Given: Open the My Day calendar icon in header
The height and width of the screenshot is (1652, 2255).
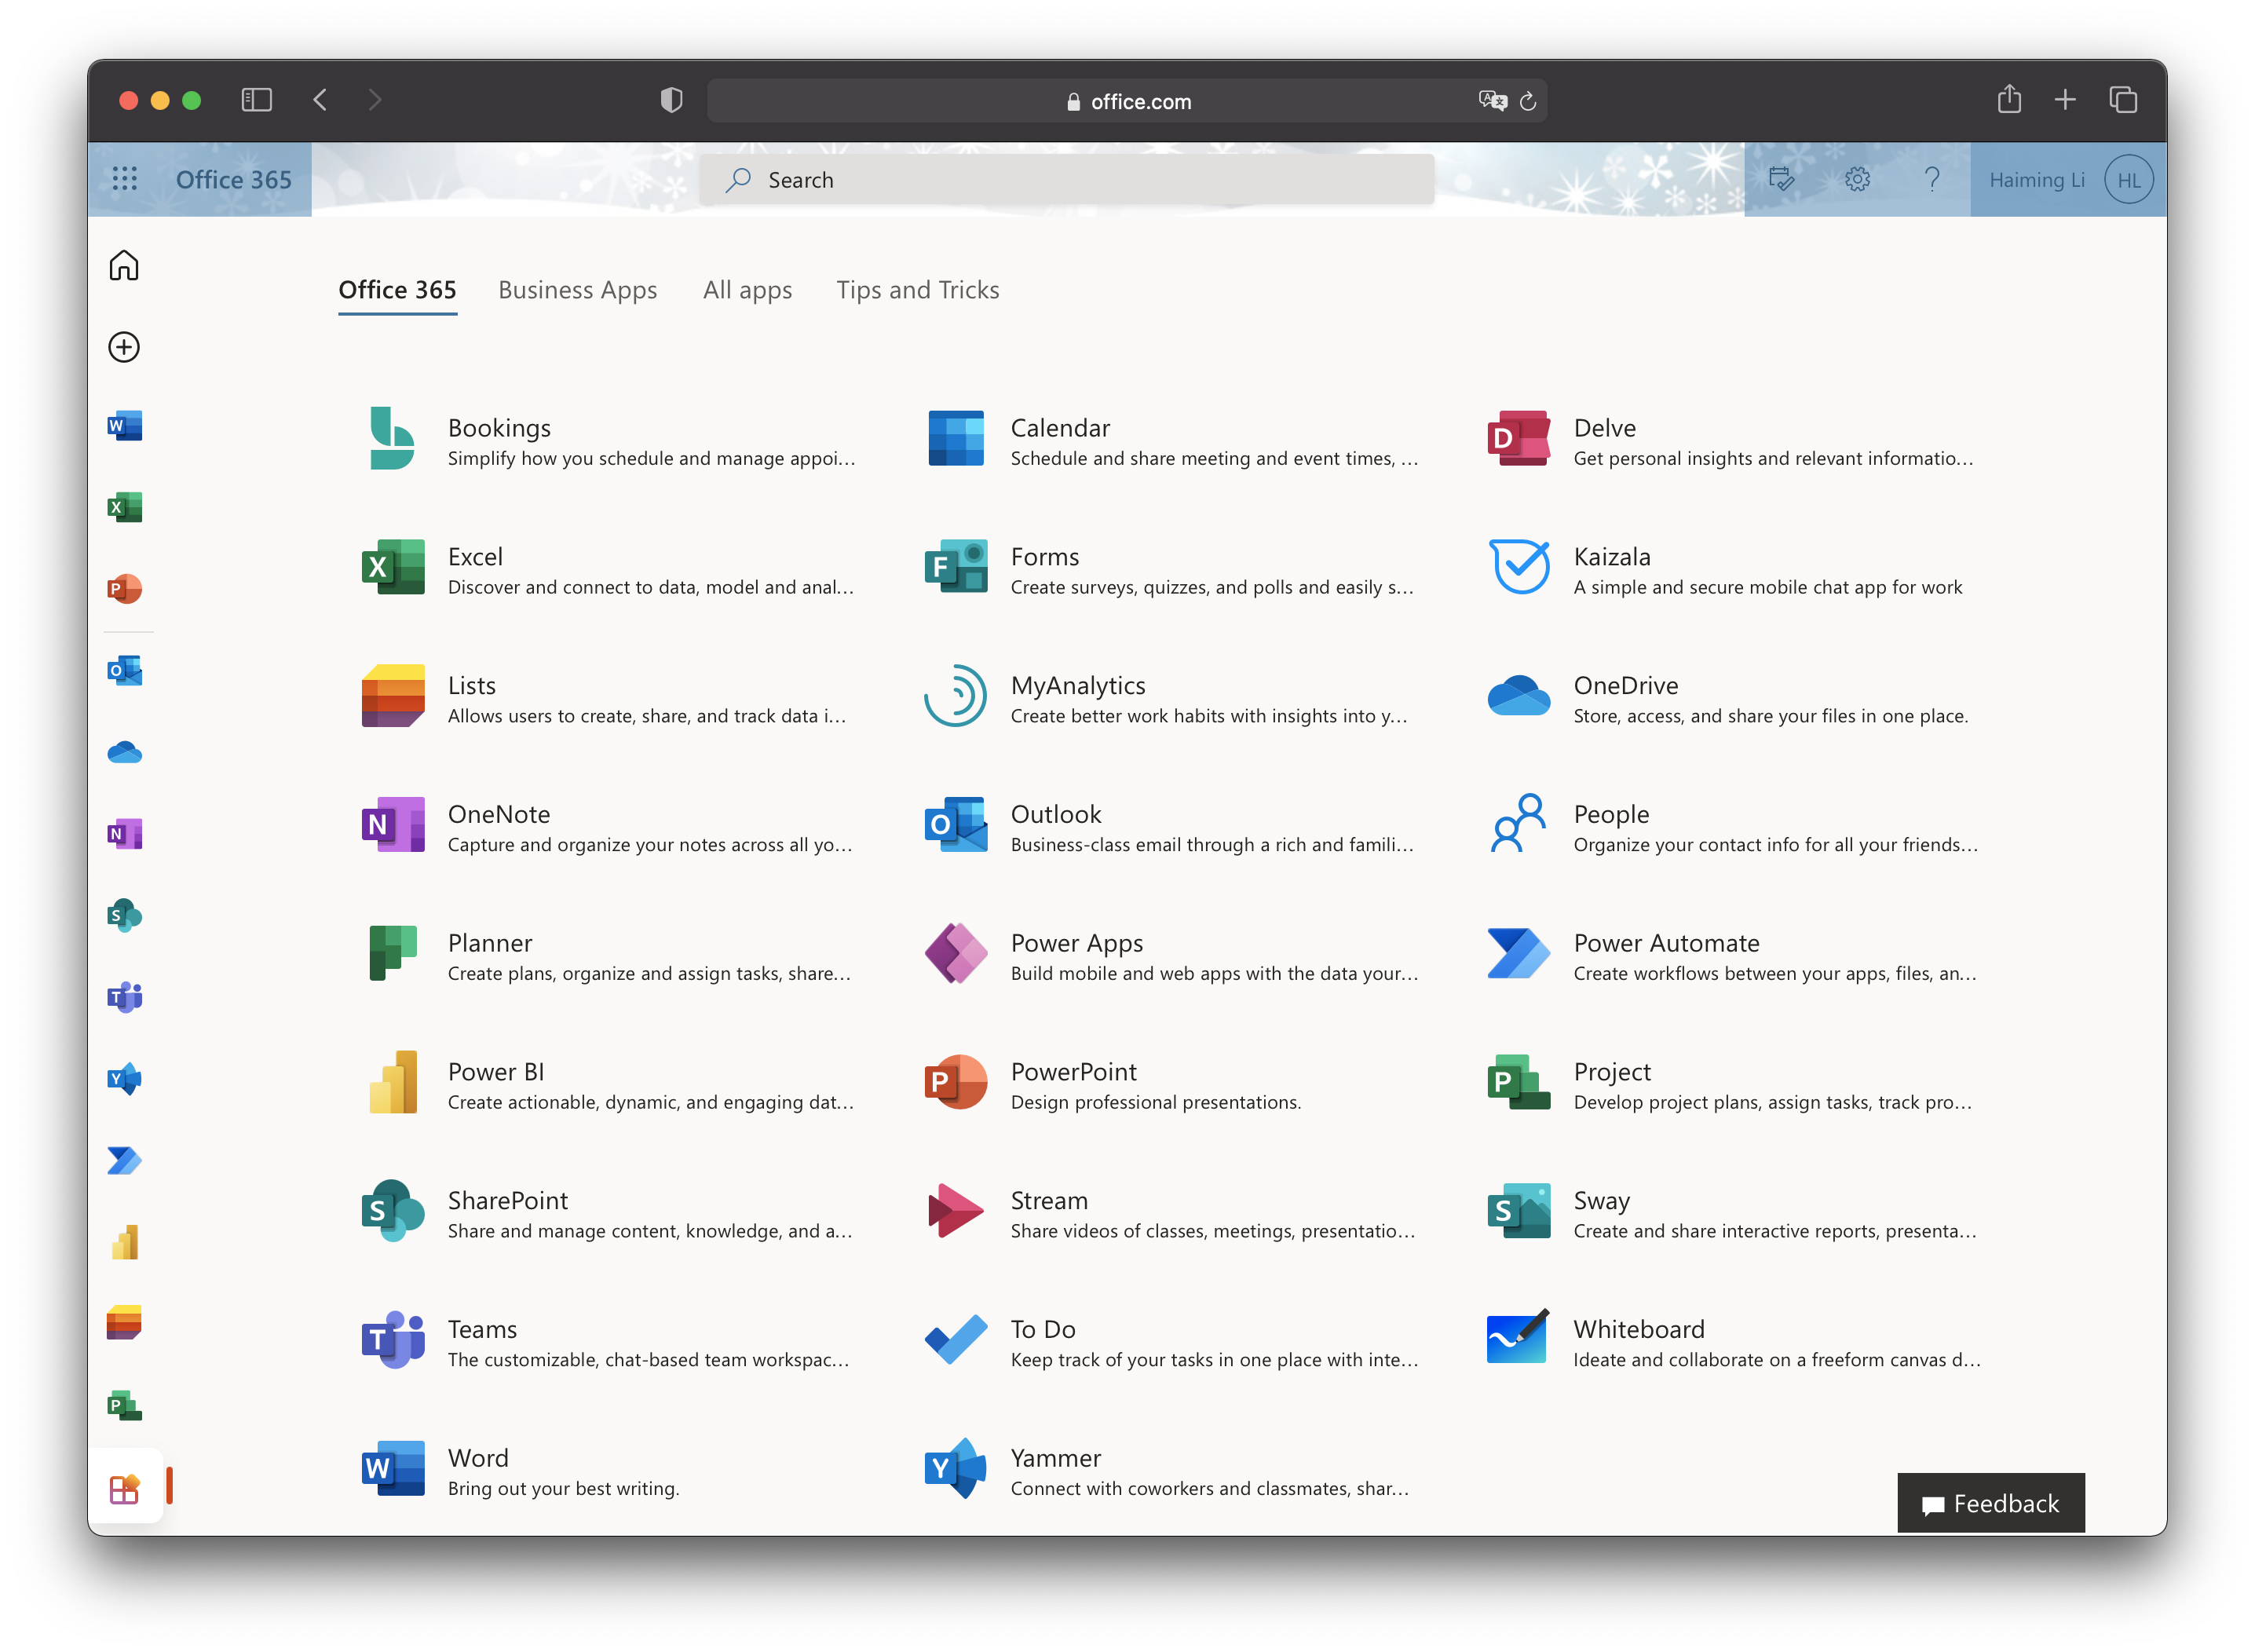Looking at the screenshot, I should (1781, 179).
